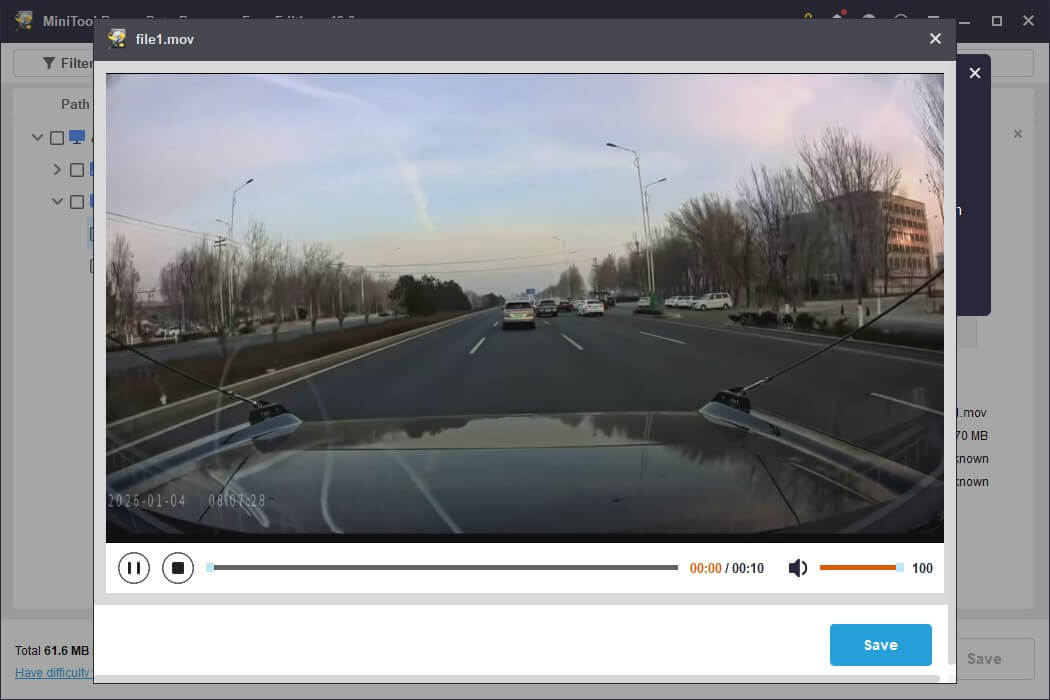Image resolution: width=1050 pixels, height=700 pixels.
Task: Check the first folder checkbox in path tree
Action: pos(76,169)
